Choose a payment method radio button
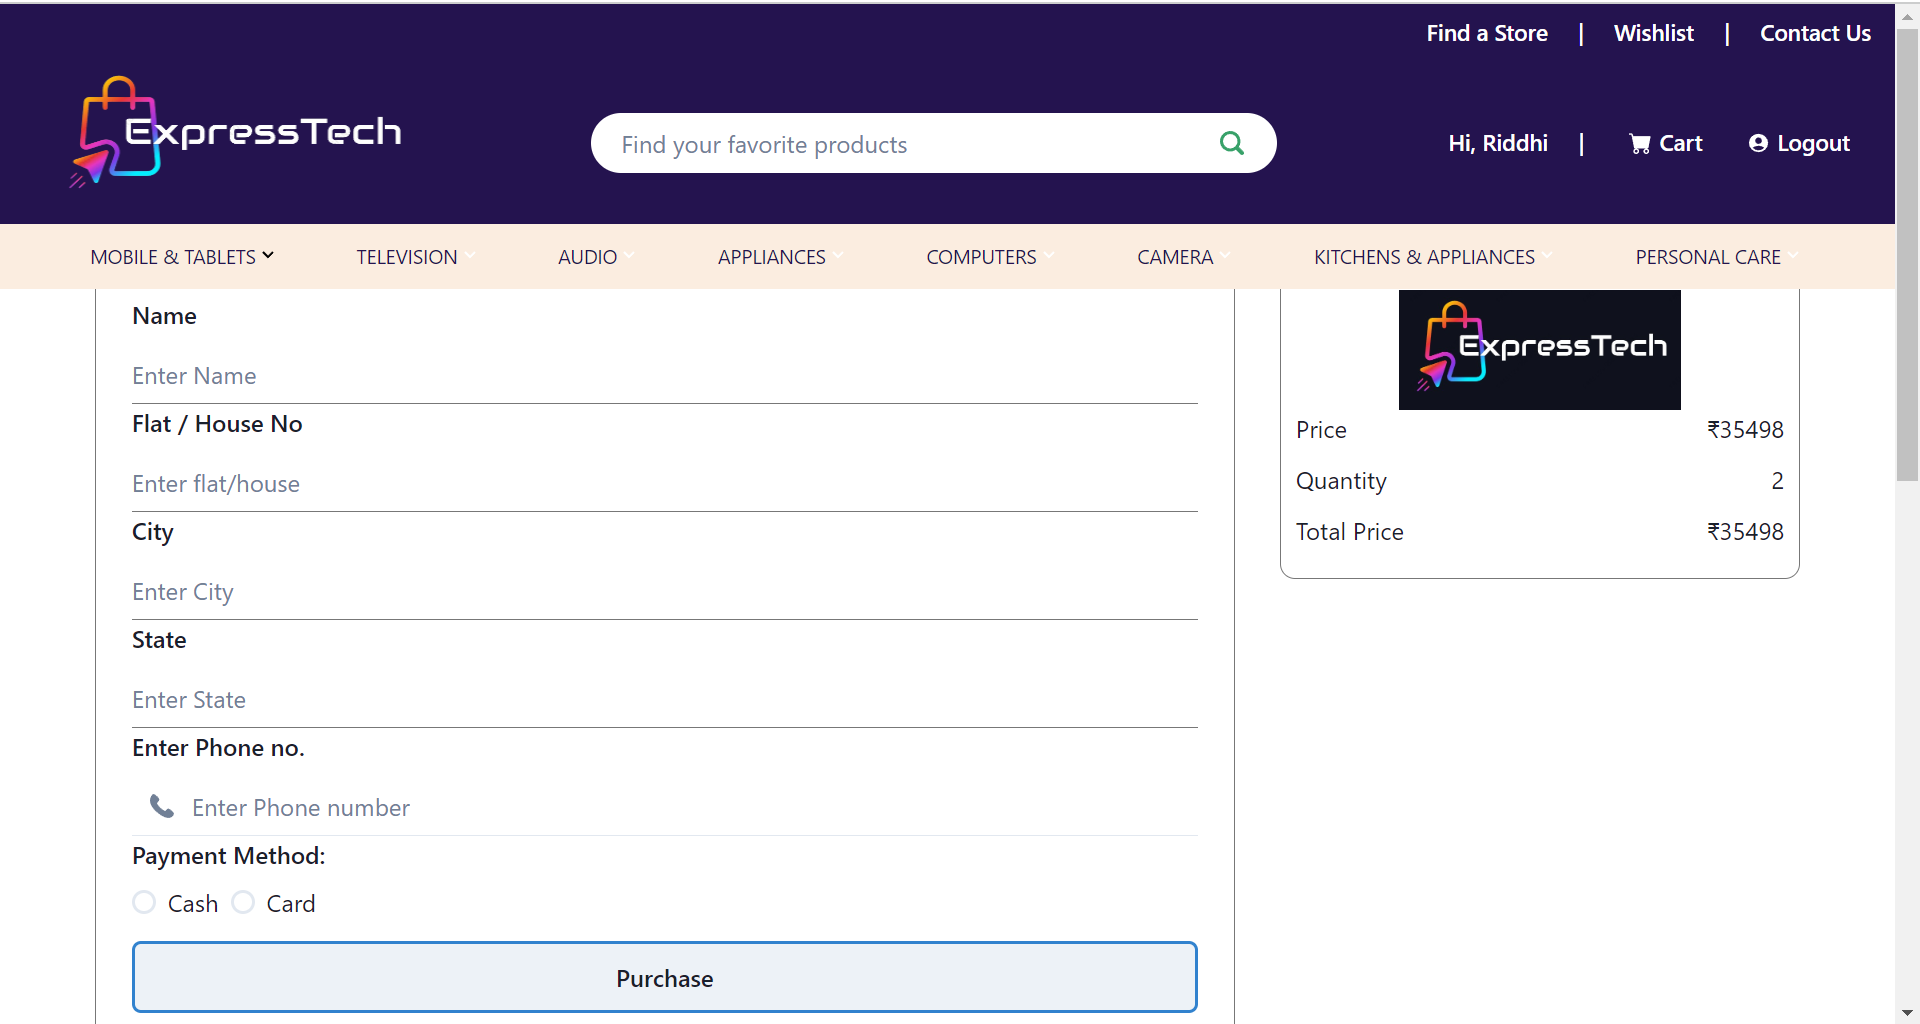This screenshot has height=1024, width=1920. [143, 901]
